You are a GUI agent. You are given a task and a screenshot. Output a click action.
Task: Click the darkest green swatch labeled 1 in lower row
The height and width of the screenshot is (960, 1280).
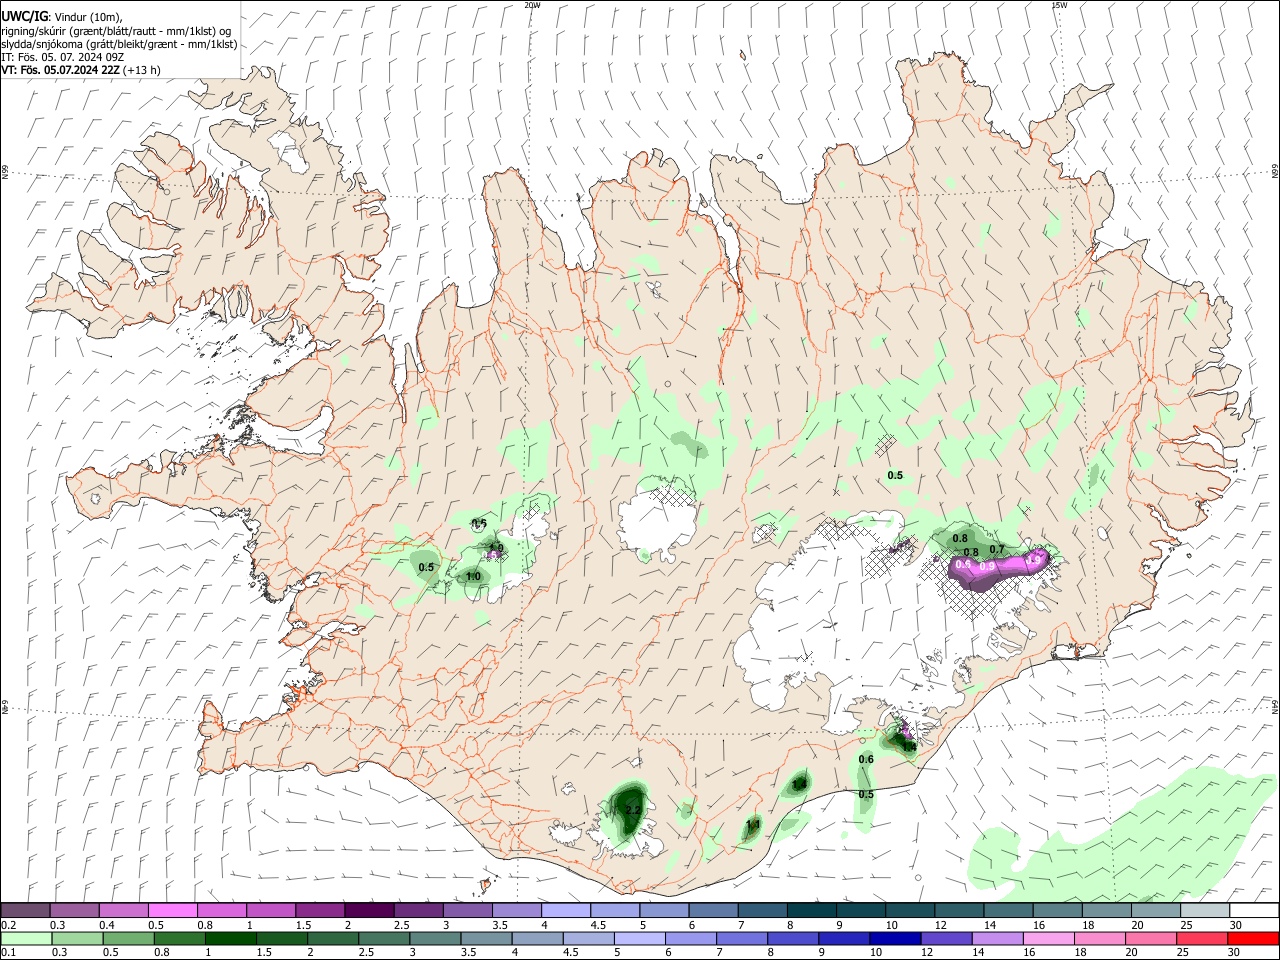coord(230,938)
